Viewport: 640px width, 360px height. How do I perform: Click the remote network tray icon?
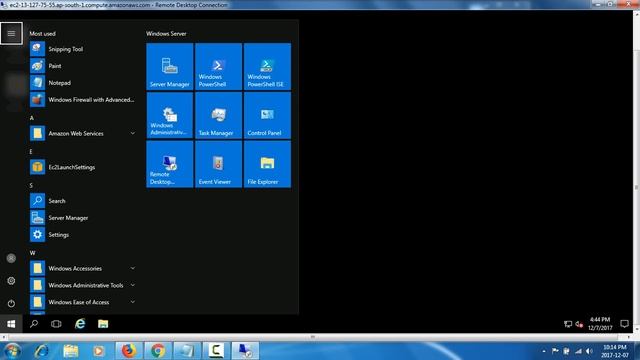(x=568, y=324)
